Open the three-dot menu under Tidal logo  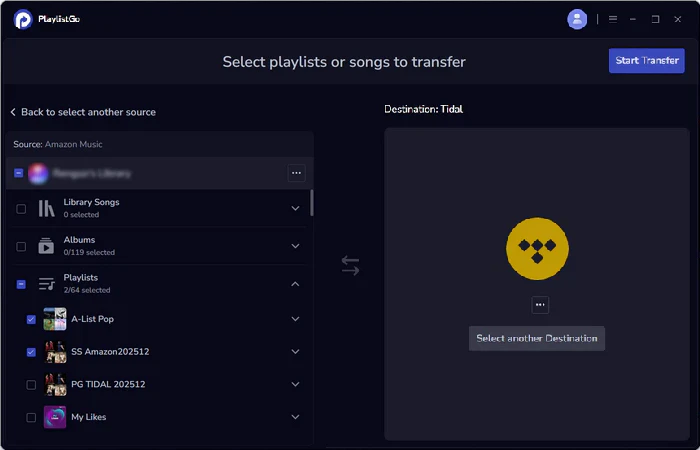540,305
